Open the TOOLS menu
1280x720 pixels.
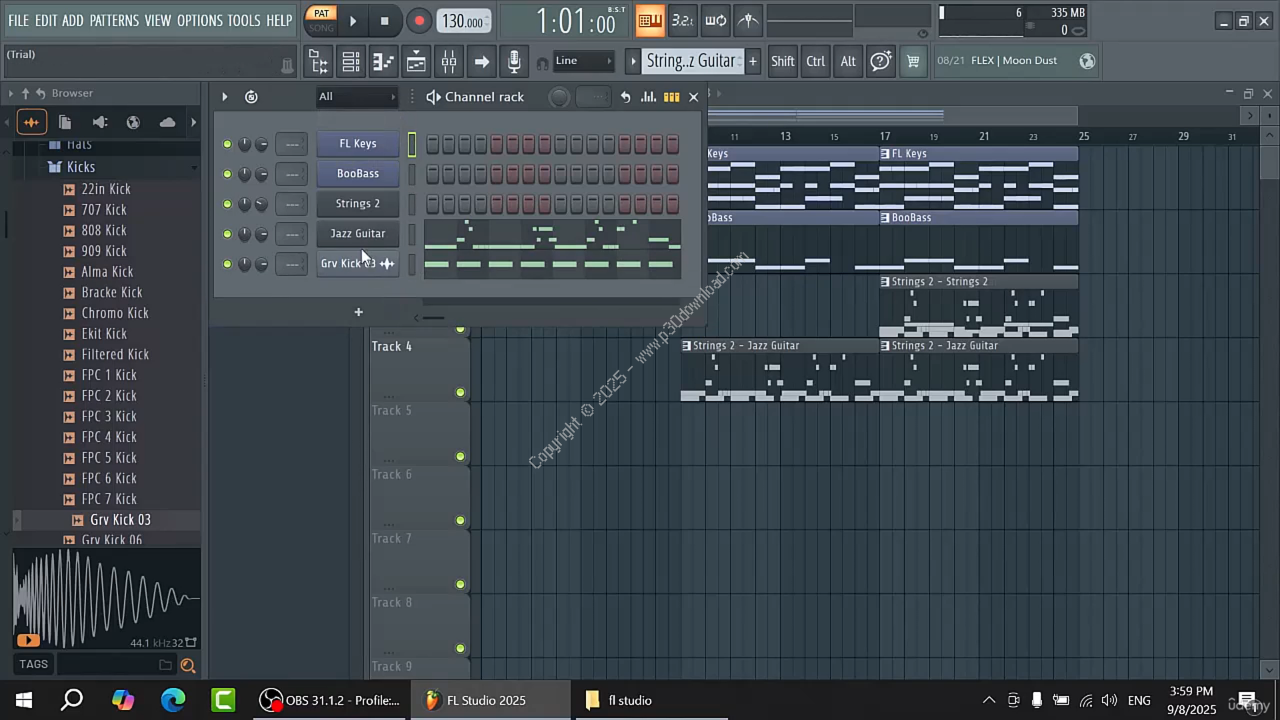click(244, 20)
